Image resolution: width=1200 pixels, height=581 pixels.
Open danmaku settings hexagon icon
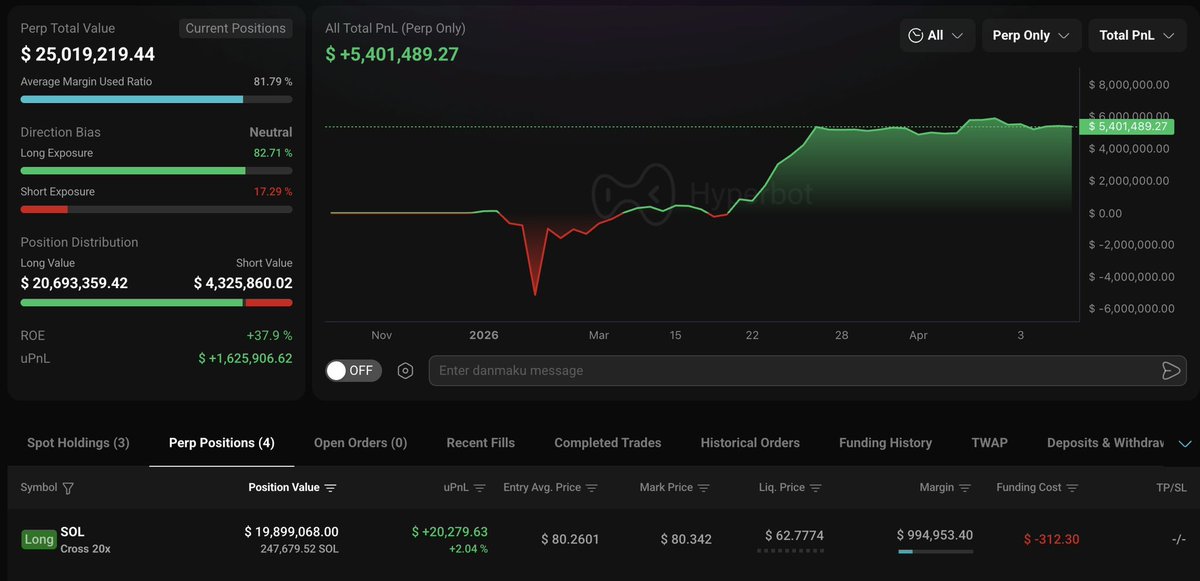pos(405,371)
